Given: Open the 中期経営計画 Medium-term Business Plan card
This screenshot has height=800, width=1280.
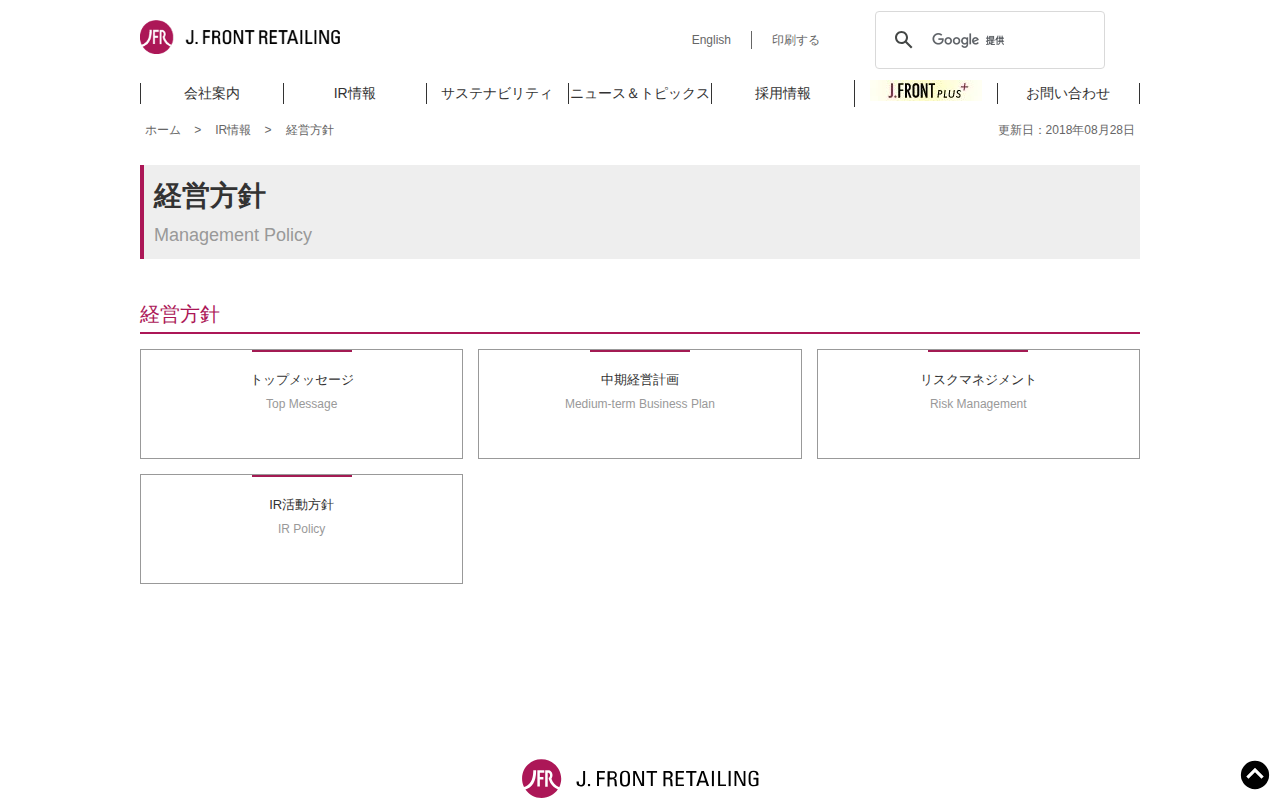Looking at the screenshot, I should tap(640, 404).
